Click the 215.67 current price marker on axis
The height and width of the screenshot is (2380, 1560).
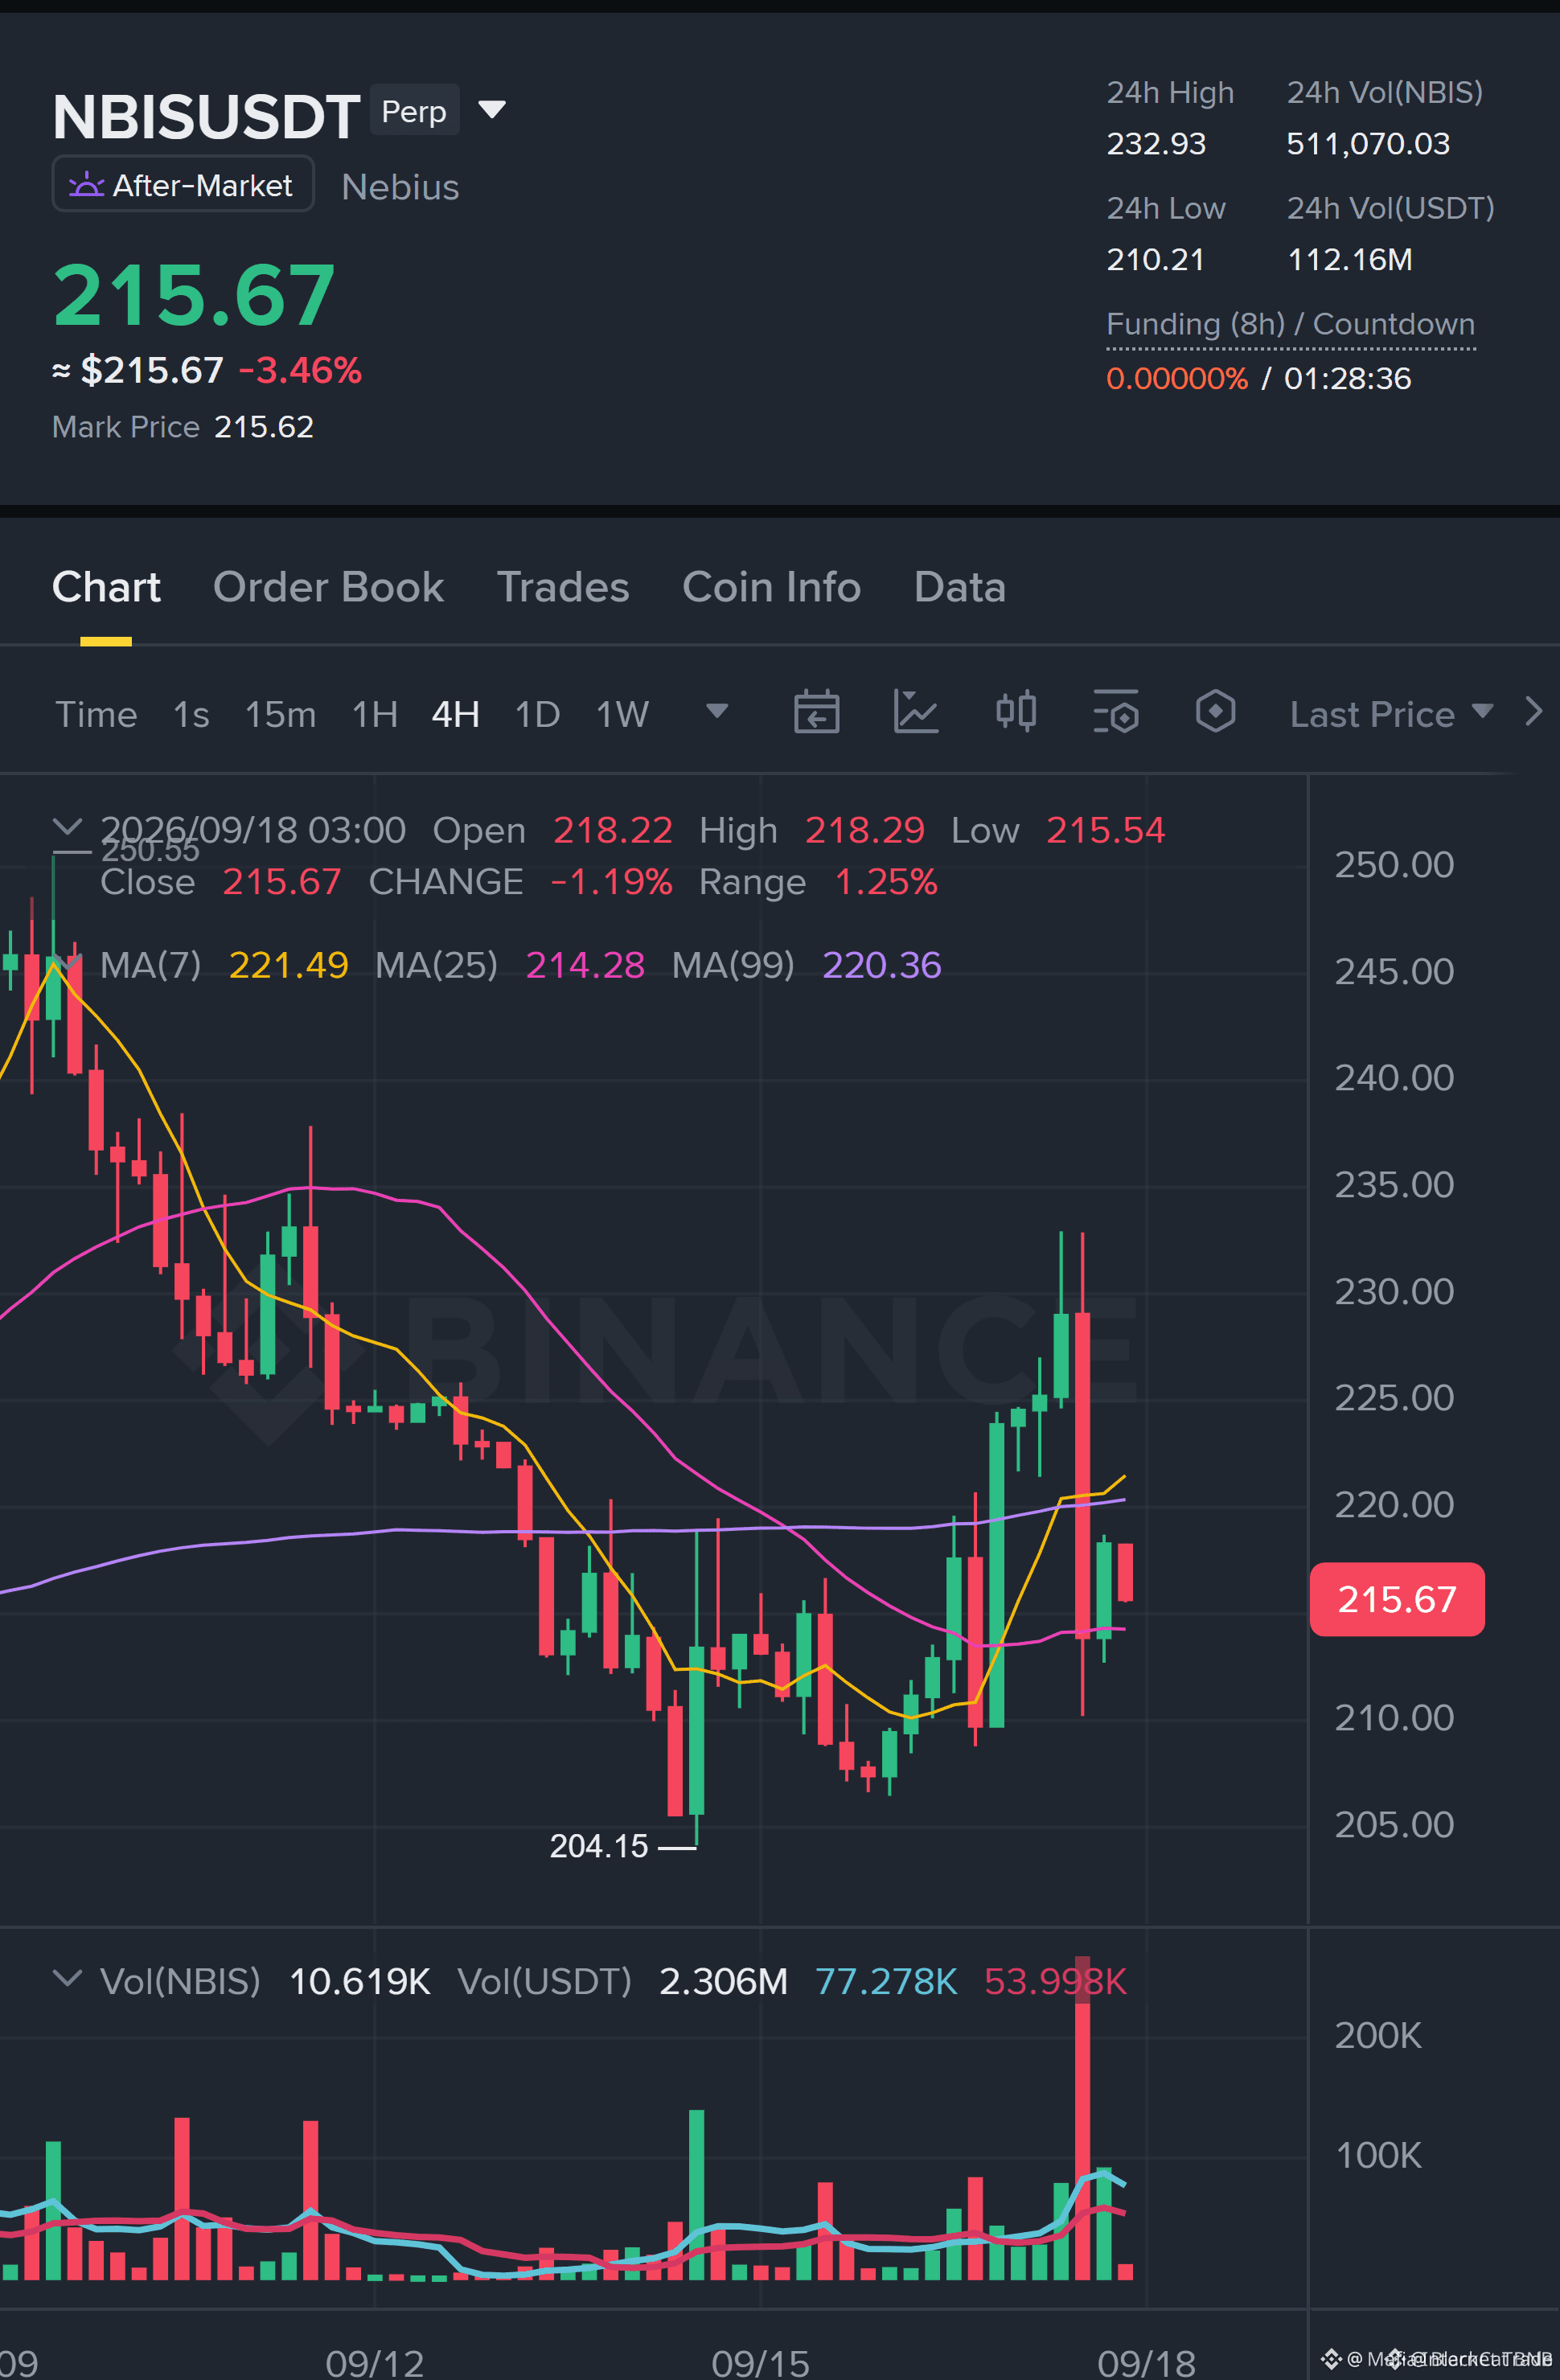tap(1396, 1599)
